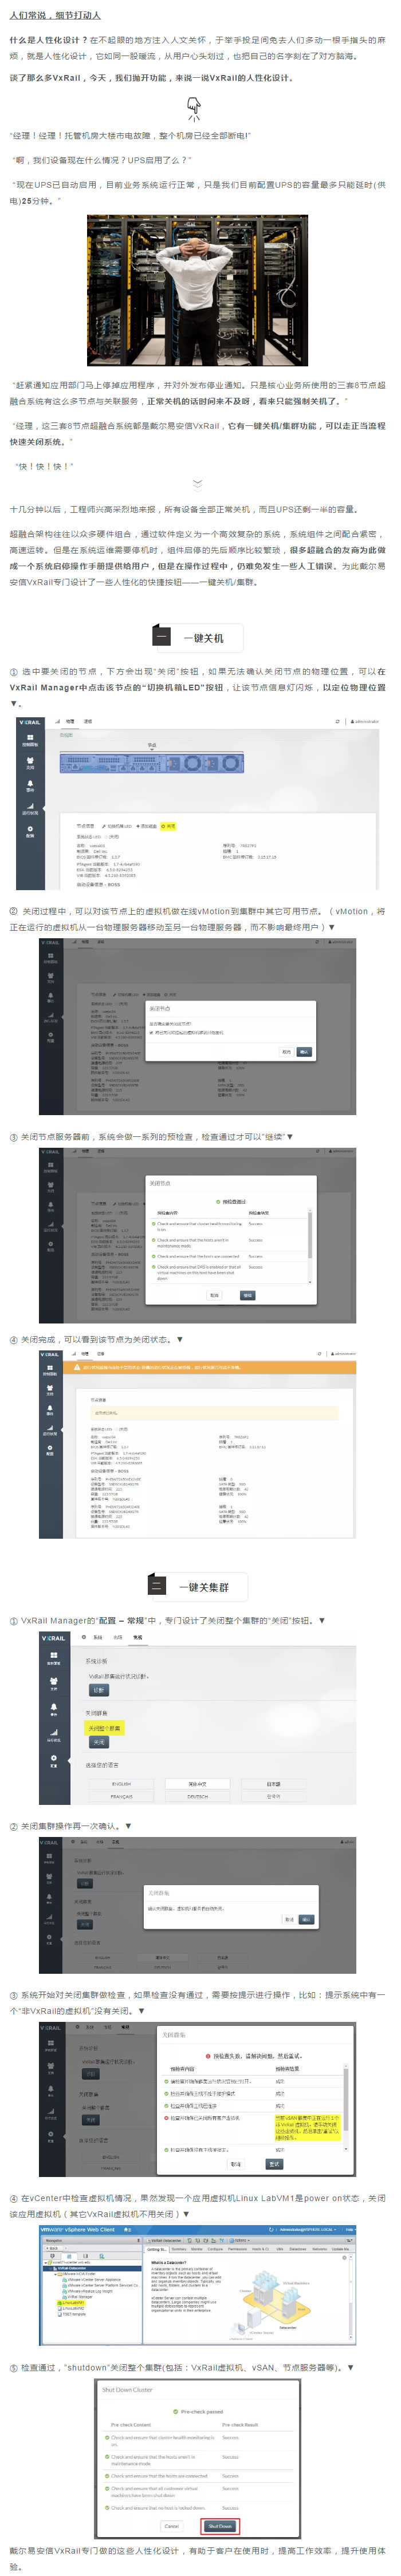Click 取消 in the 关闭节点 confirmation dialog

286,1052
